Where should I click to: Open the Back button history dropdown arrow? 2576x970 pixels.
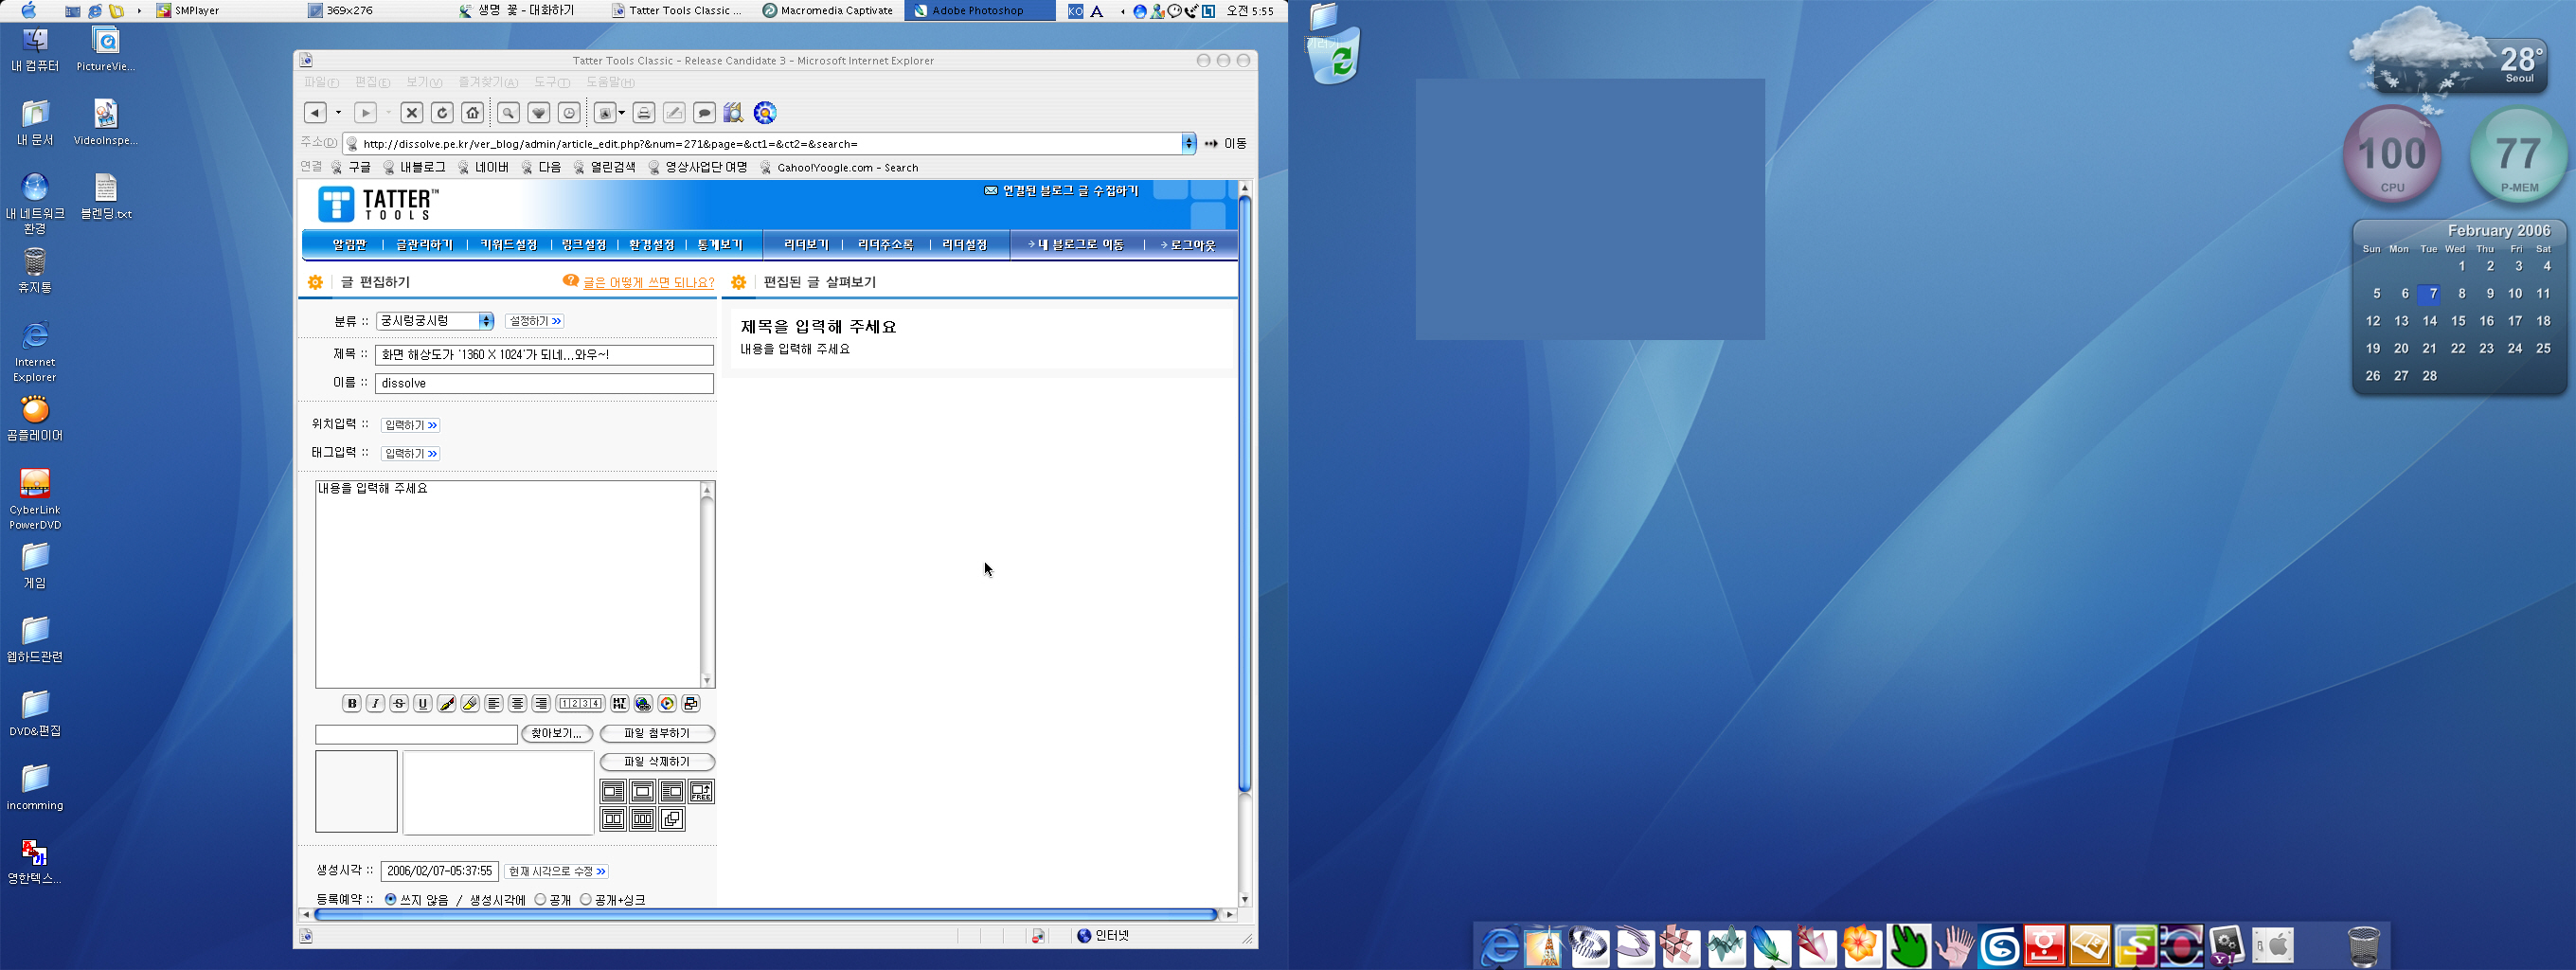coord(338,113)
